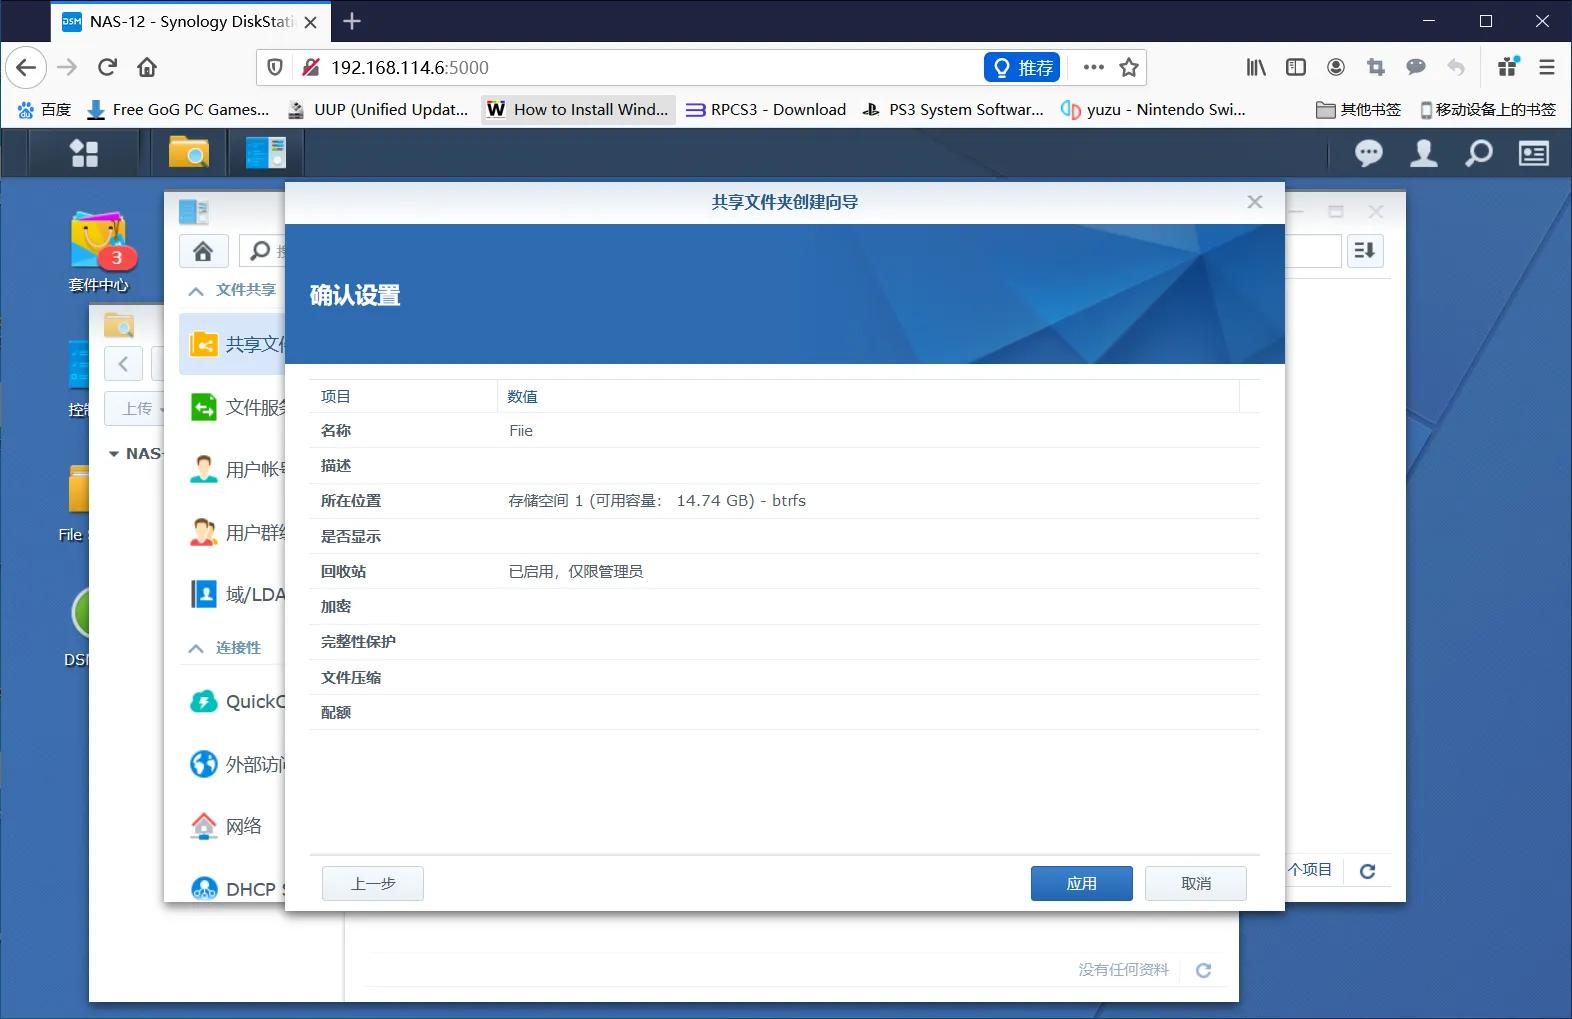
Task: Open Firefox application menu
Action: point(1547,67)
